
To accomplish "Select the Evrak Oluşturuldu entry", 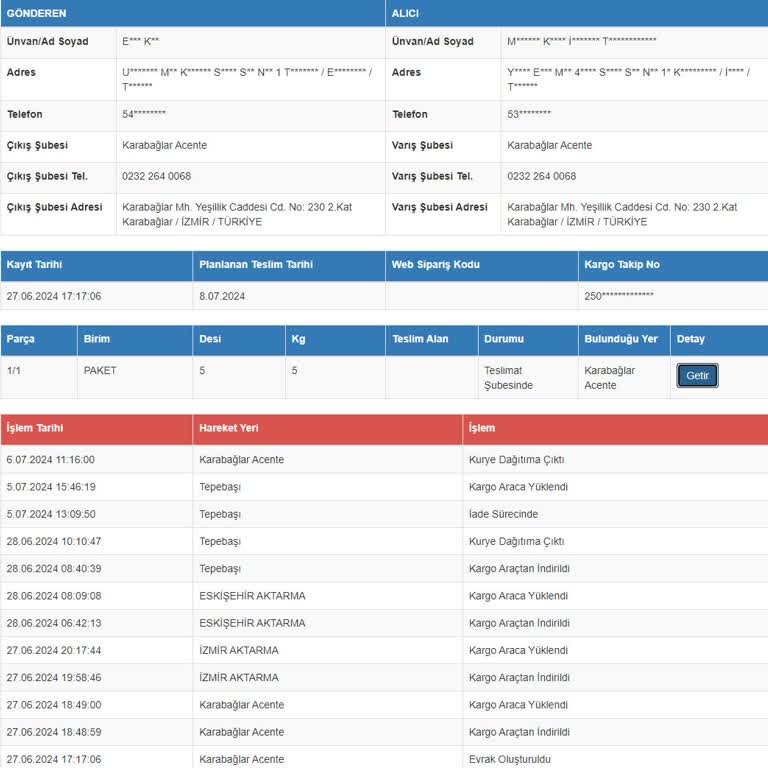I will 510,759.
